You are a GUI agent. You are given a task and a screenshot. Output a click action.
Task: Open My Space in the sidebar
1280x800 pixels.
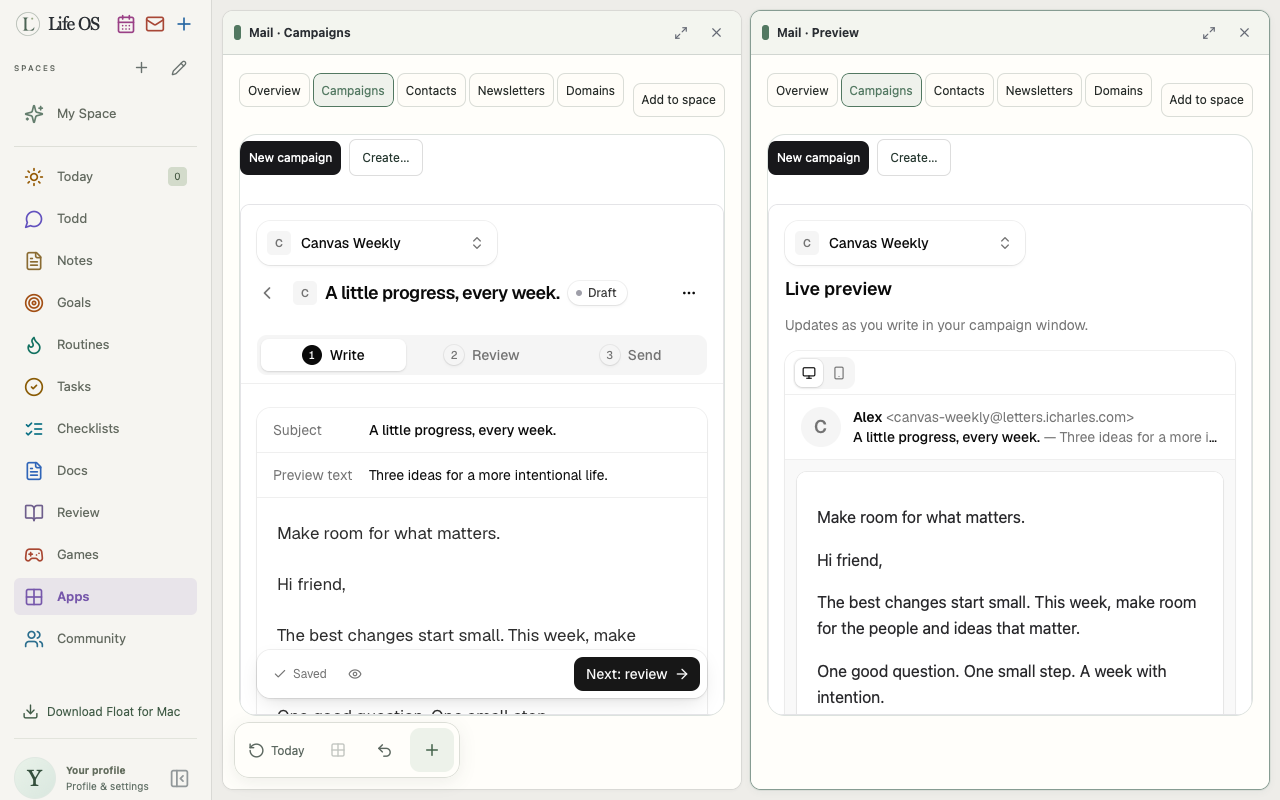[105, 114]
